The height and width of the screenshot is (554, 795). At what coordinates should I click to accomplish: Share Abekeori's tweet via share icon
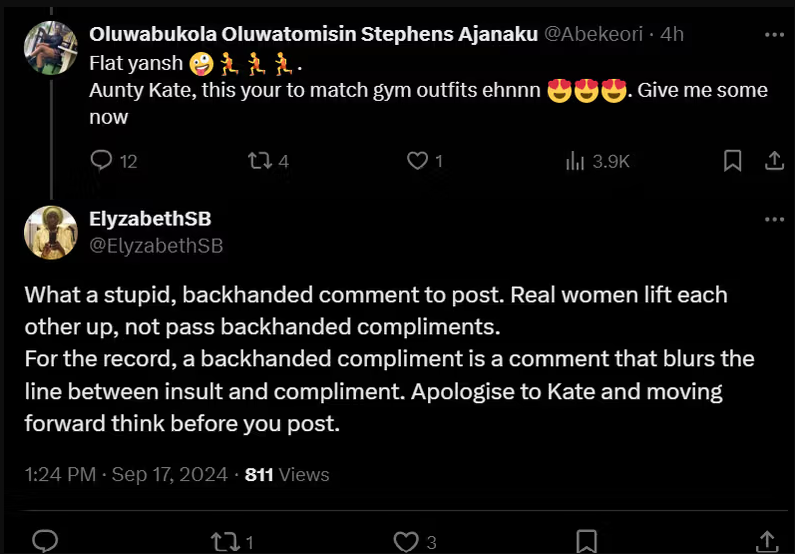(x=773, y=160)
